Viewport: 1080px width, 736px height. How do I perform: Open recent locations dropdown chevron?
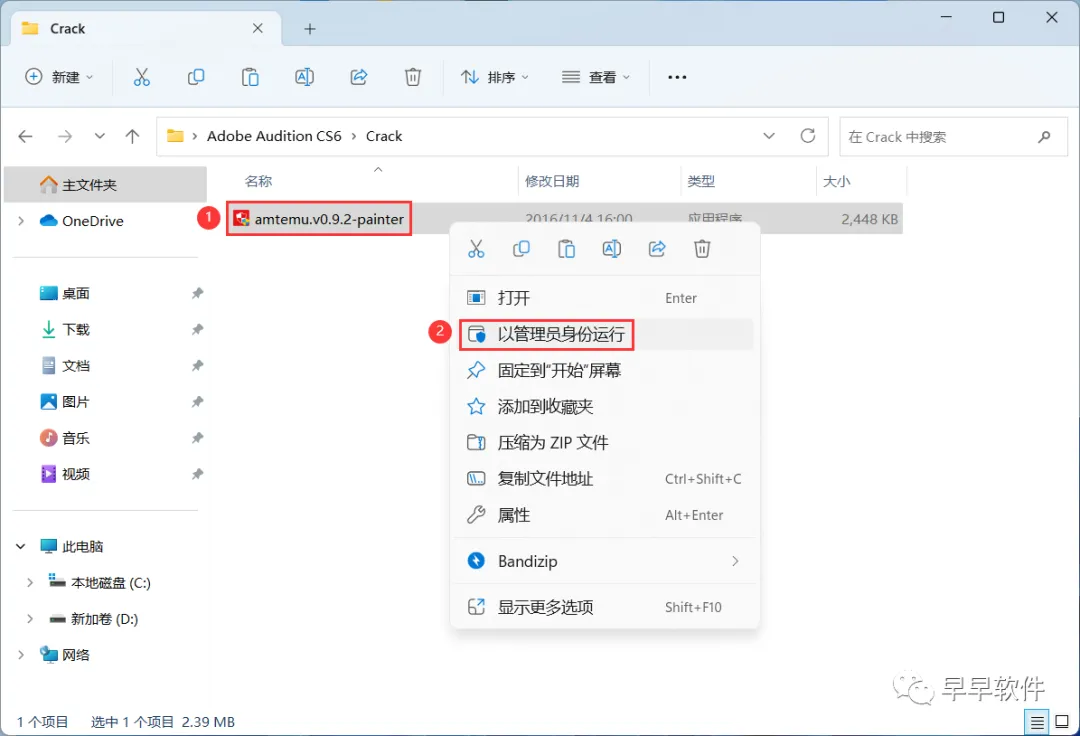(100, 136)
